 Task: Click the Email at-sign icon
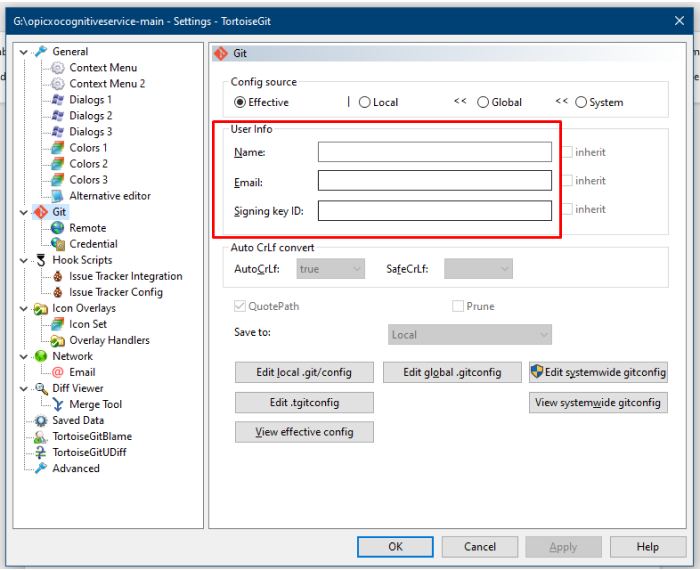(57, 372)
